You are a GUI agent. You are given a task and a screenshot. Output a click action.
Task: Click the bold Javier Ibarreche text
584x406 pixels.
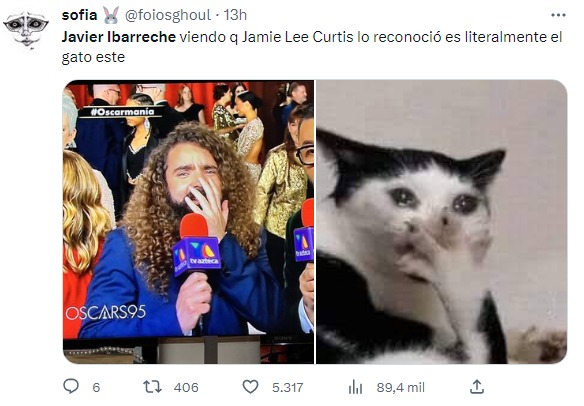point(118,37)
